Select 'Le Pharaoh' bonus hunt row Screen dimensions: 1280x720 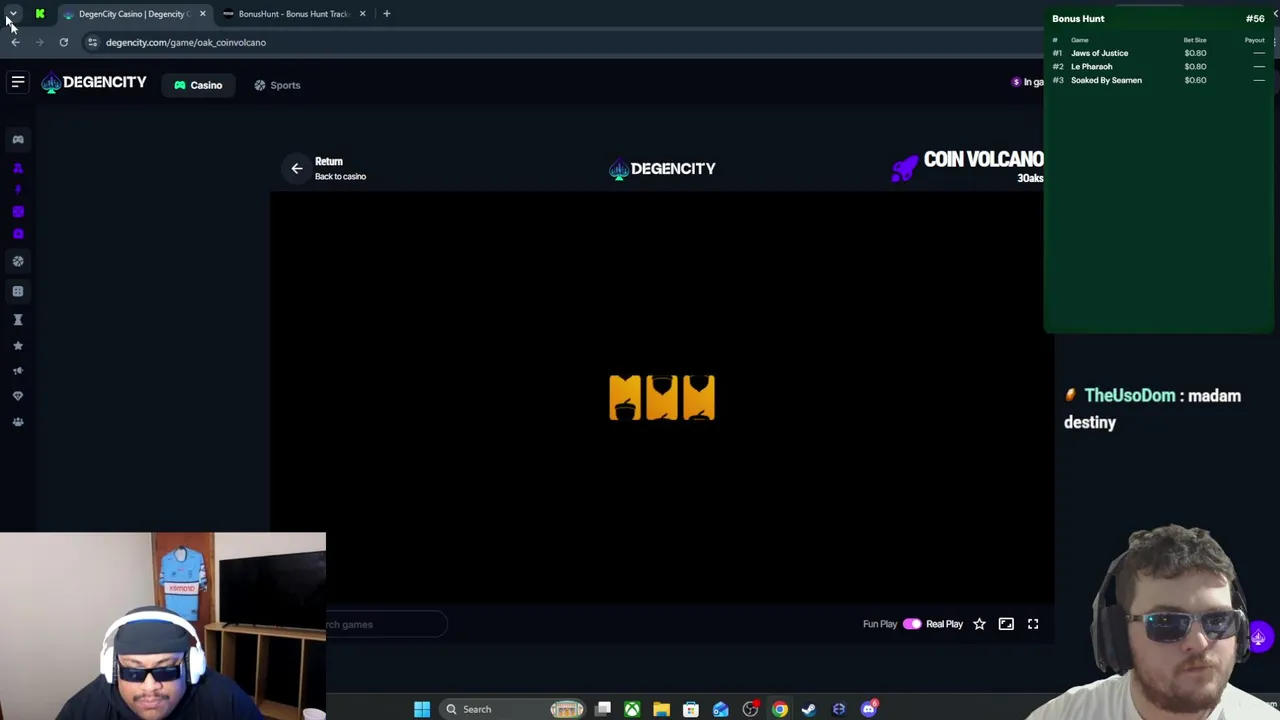(x=1158, y=66)
